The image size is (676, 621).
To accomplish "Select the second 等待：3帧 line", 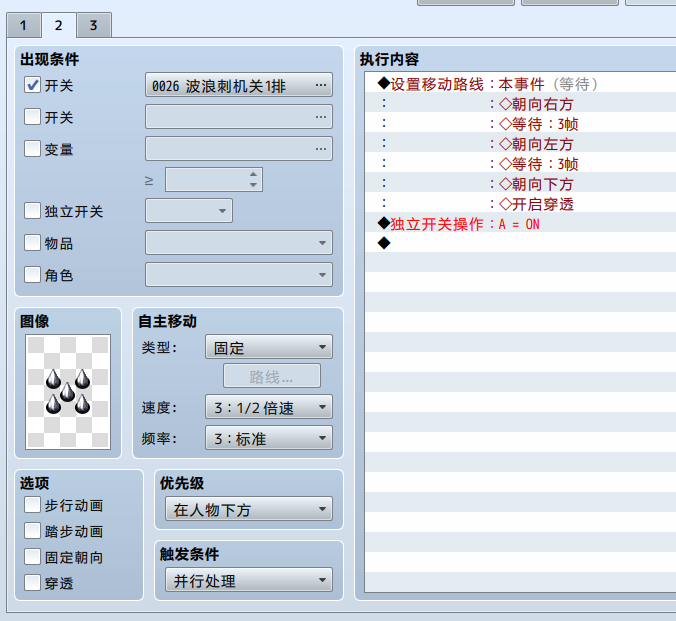I will (x=520, y=164).
